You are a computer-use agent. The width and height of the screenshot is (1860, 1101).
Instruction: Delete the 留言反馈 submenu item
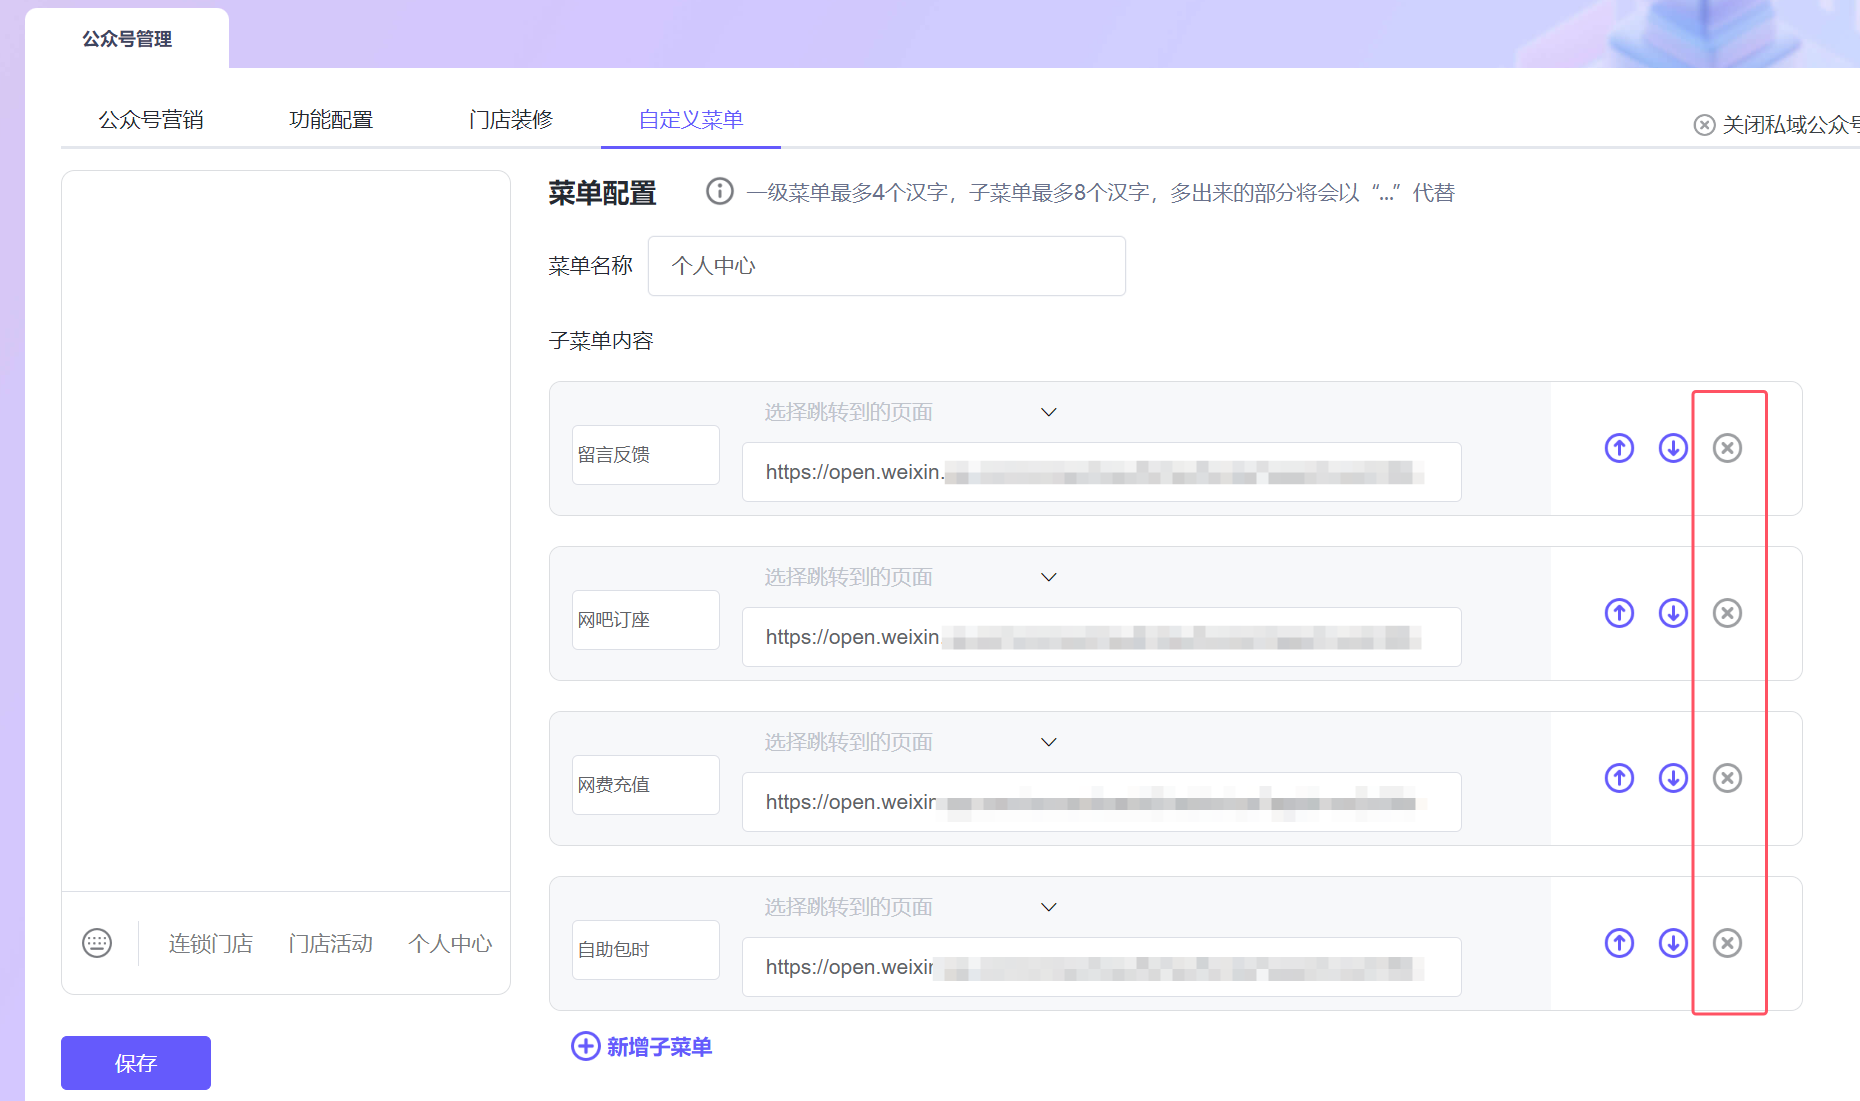[1727, 448]
